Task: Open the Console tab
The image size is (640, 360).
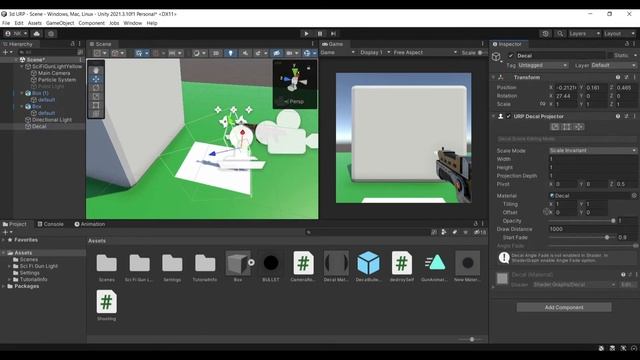Action: click(51, 224)
